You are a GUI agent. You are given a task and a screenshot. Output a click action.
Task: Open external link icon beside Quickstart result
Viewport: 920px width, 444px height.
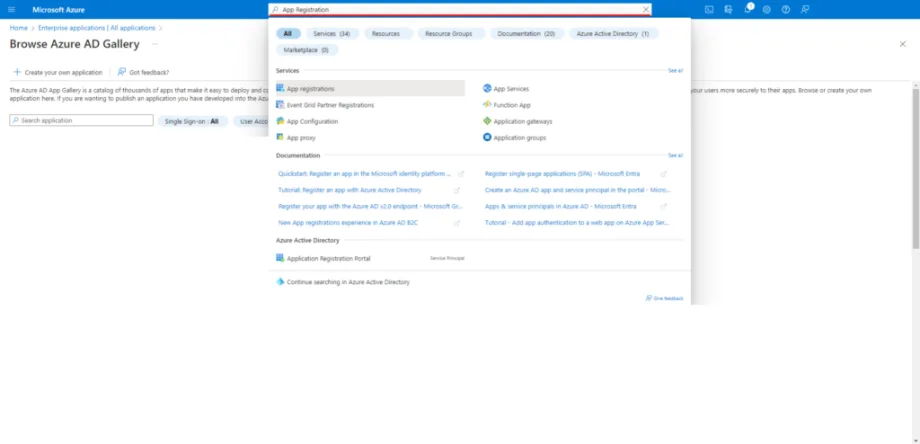tap(461, 174)
